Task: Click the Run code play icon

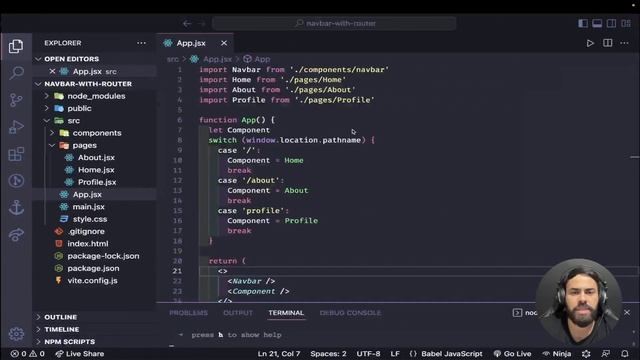Action: (x=590, y=43)
